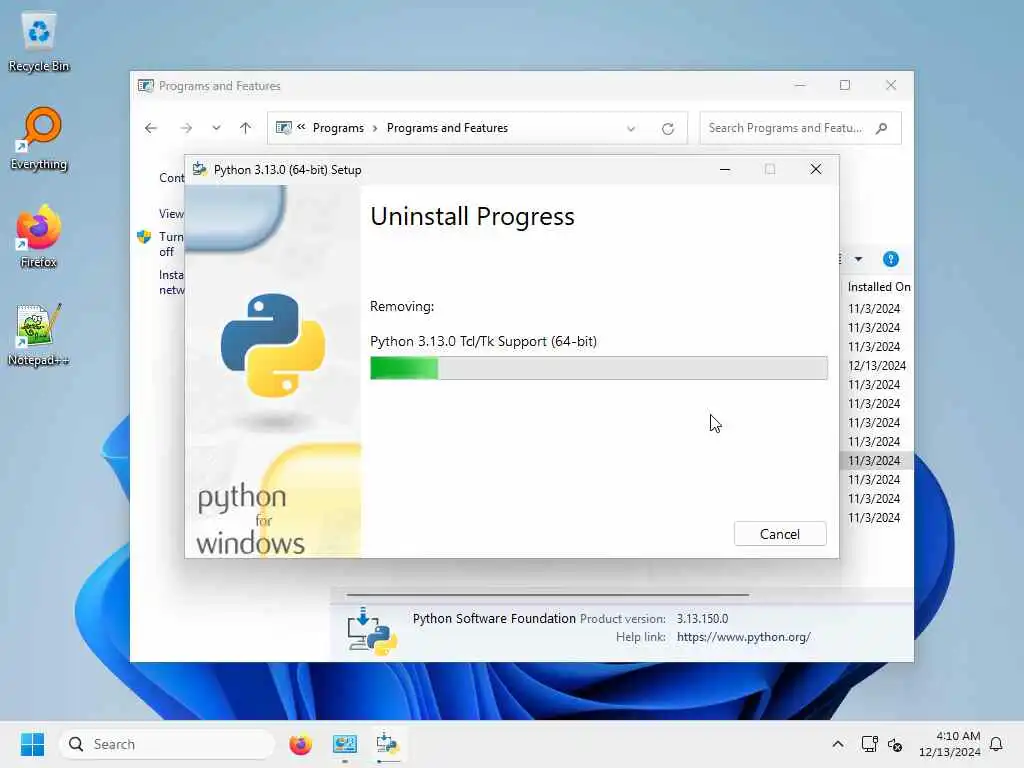Image resolution: width=1024 pixels, height=768 pixels.
Task: Click the muted volume tray icon
Action: [895, 744]
